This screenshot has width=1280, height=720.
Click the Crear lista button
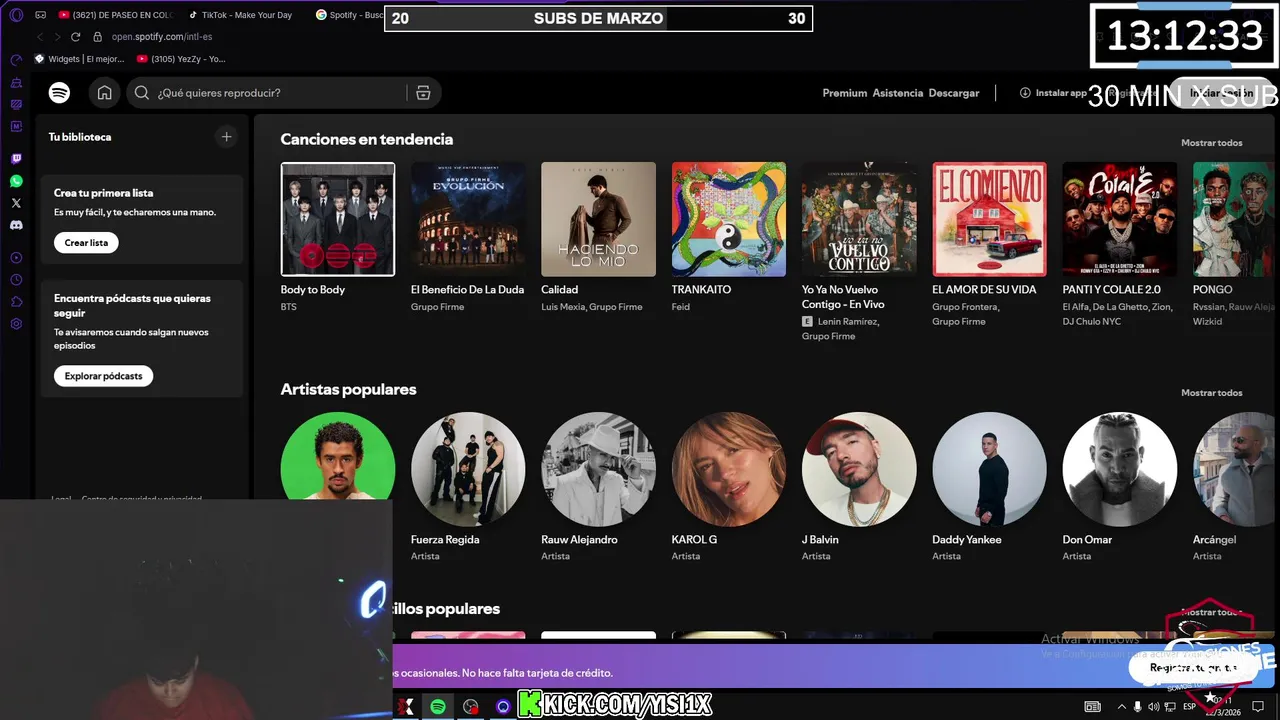coord(86,243)
